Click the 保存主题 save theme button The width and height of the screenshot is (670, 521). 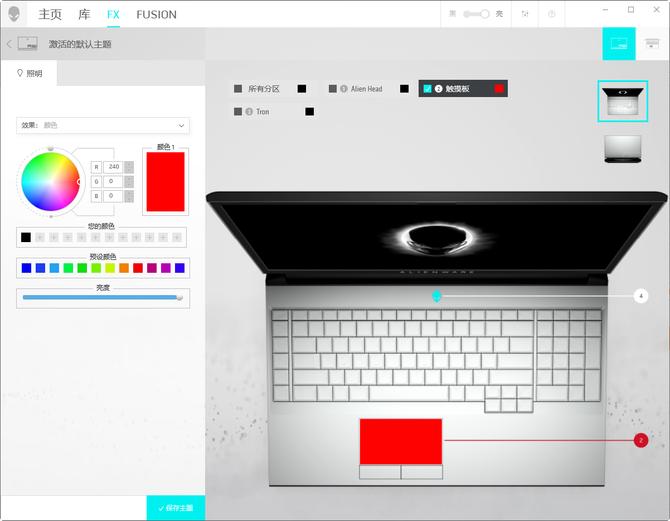[x=176, y=508]
